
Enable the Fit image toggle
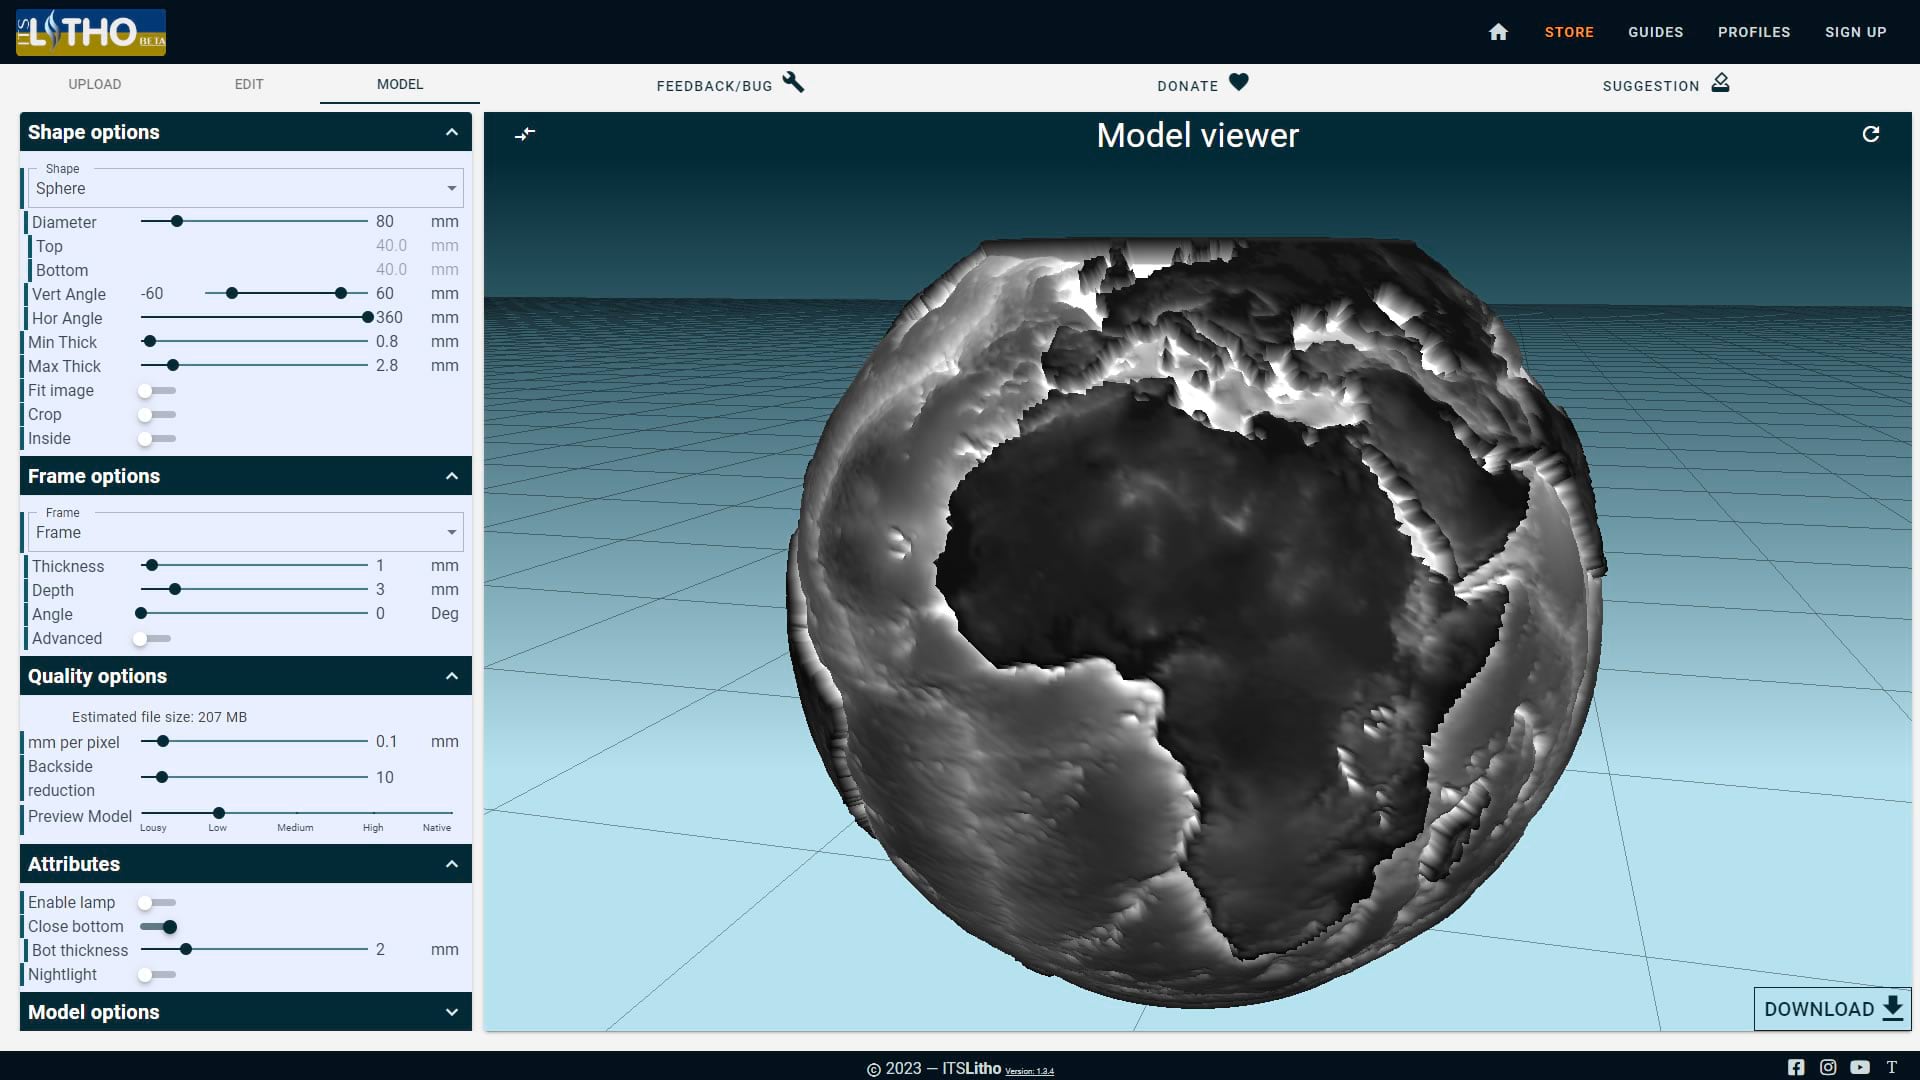[146, 390]
